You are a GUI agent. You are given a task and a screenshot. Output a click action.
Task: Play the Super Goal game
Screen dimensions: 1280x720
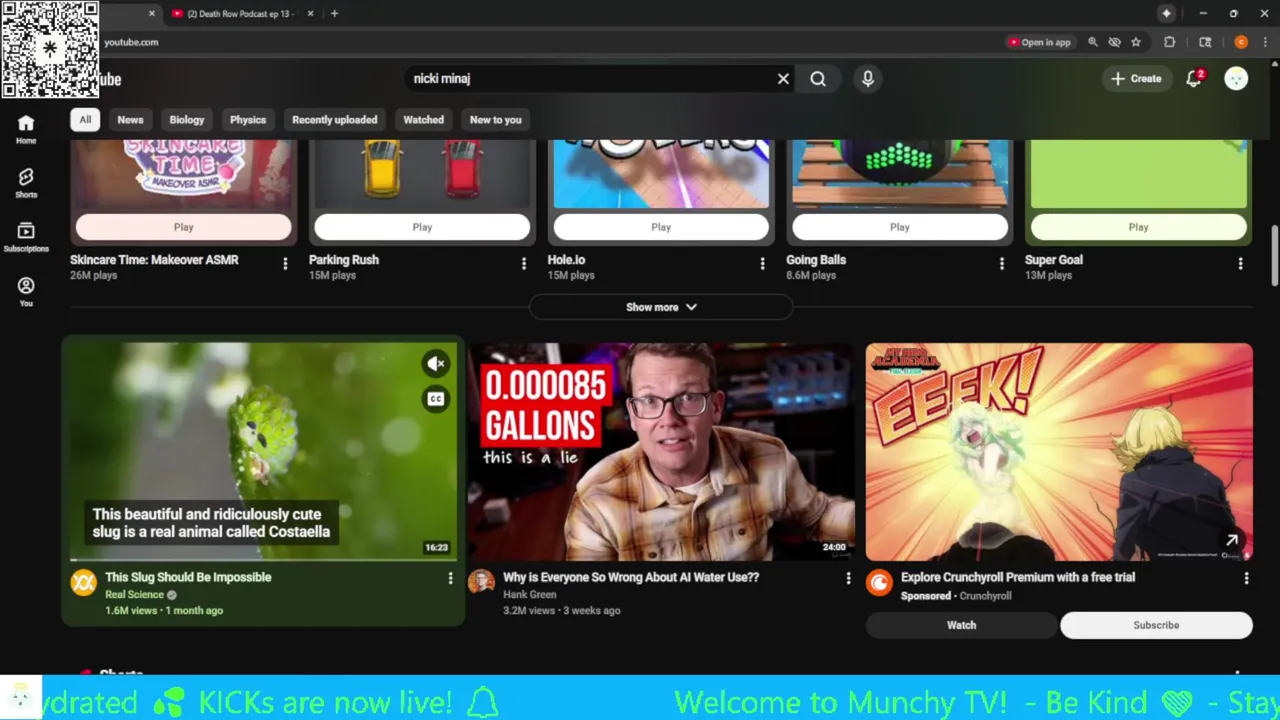click(x=1138, y=227)
